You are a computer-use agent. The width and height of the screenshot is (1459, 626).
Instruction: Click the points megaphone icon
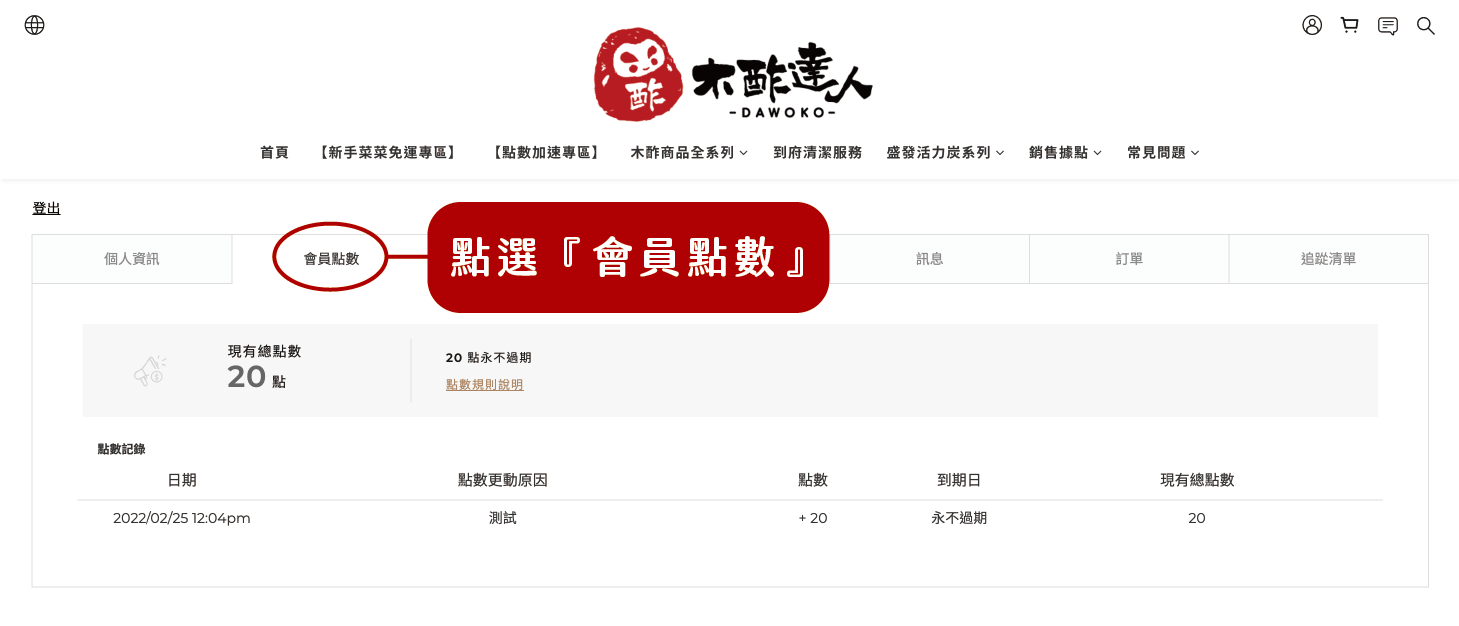(150, 370)
